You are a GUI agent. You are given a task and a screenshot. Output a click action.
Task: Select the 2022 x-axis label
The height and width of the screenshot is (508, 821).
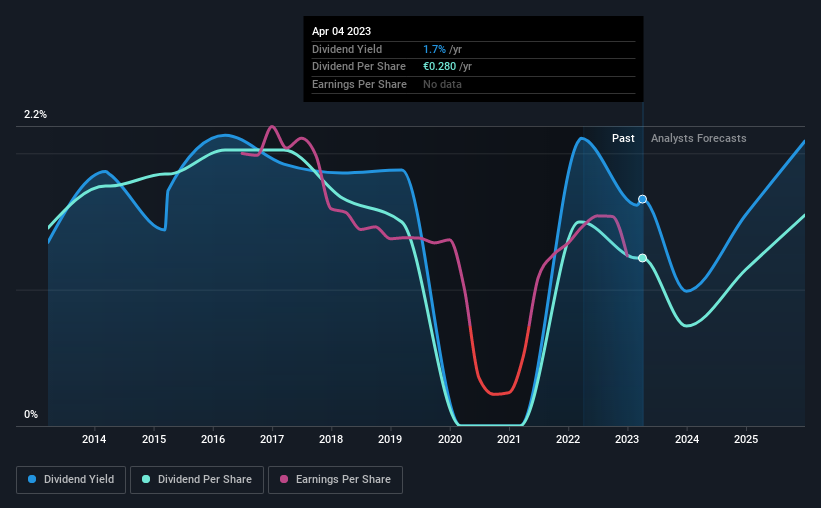pos(568,439)
